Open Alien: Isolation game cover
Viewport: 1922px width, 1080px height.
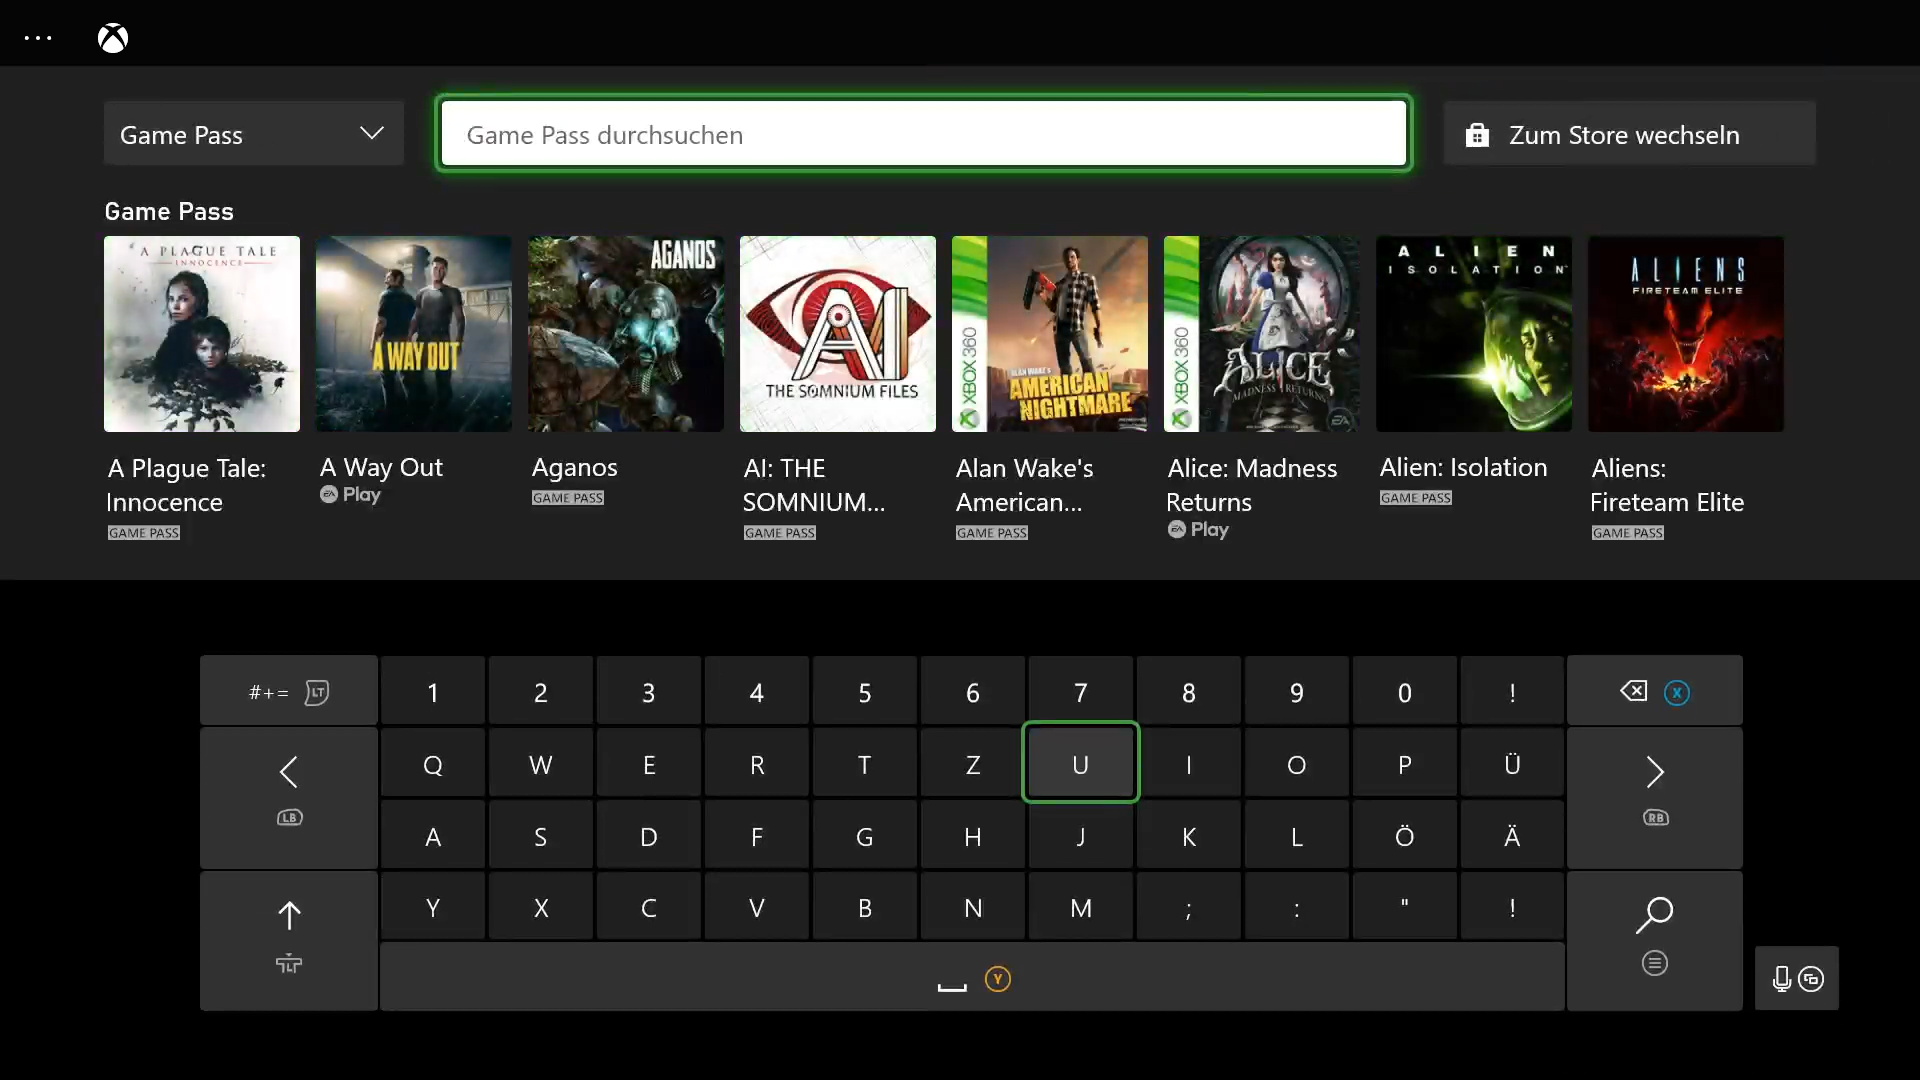pyautogui.click(x=1474, y=334)
